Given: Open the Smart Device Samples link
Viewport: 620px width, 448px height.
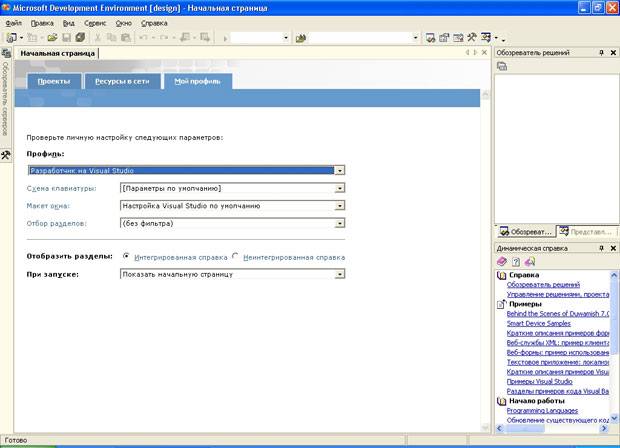Looking at the screenshot, I should coord(539,323).
